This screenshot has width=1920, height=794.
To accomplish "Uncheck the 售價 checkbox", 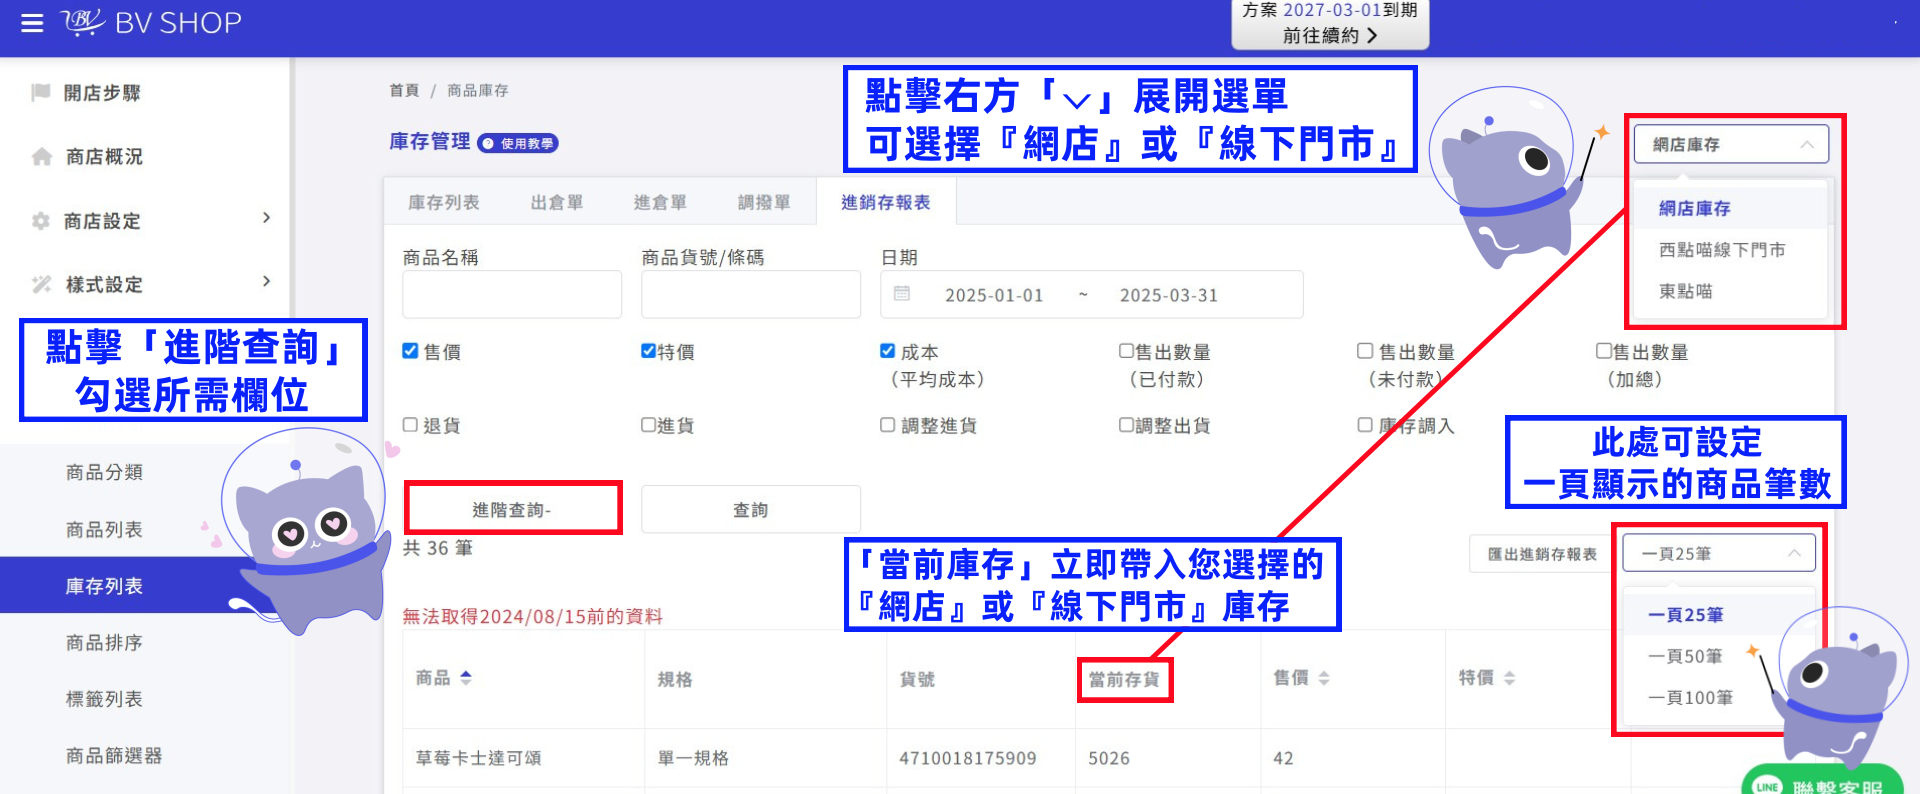I will 410,351.
